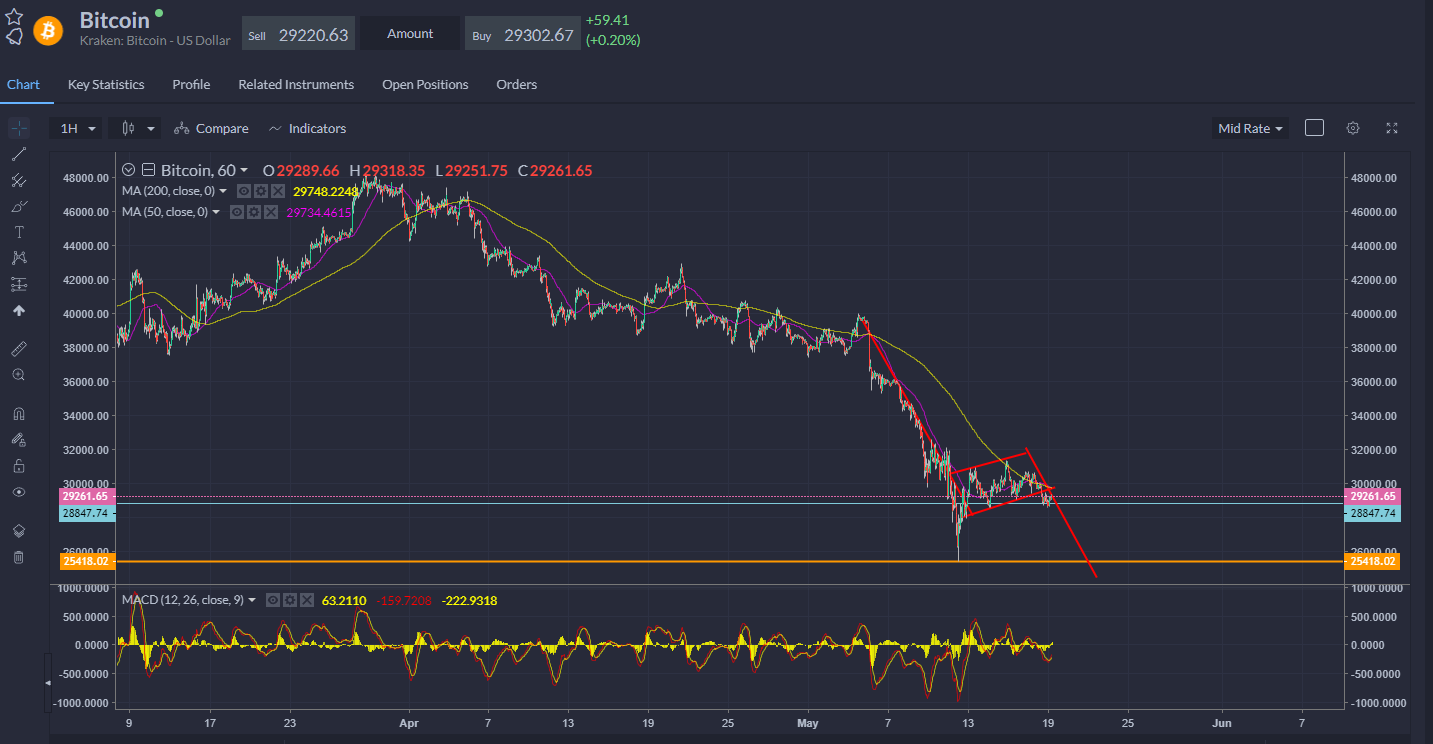Toggle lock all drawing tools
This screenshot has height=744, width=1433.
pyautogui.click(x=18, y=466)
